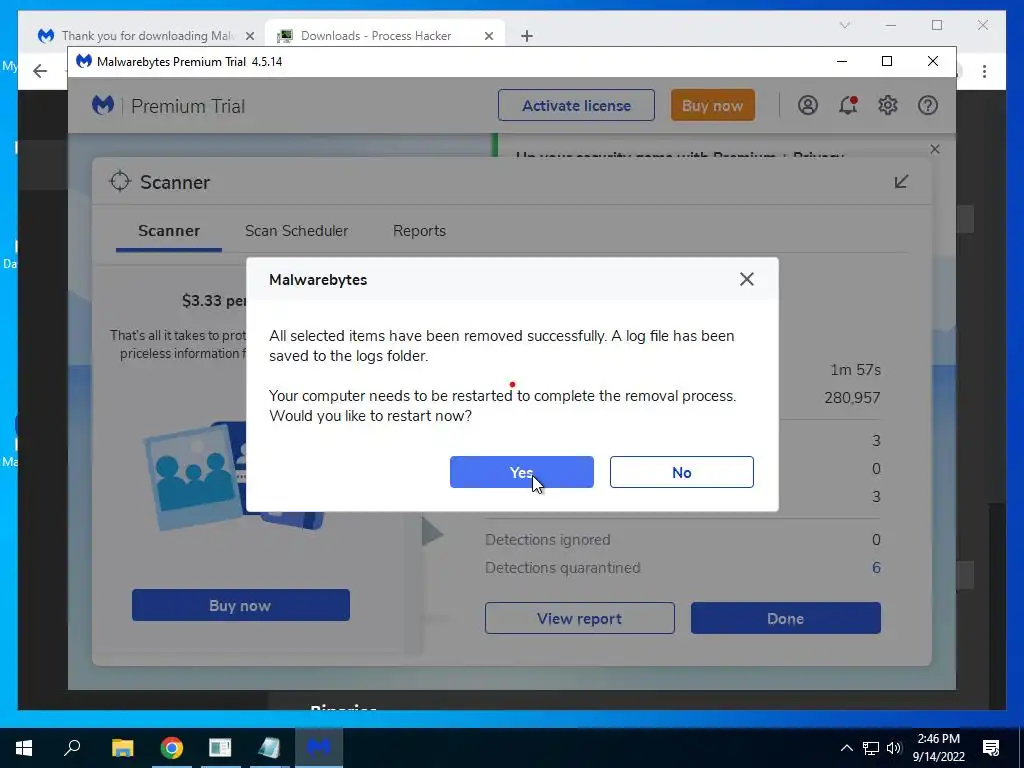Open volume control tray icon
This screenshot has width=1024, height=768.
(x=894, y=748)
